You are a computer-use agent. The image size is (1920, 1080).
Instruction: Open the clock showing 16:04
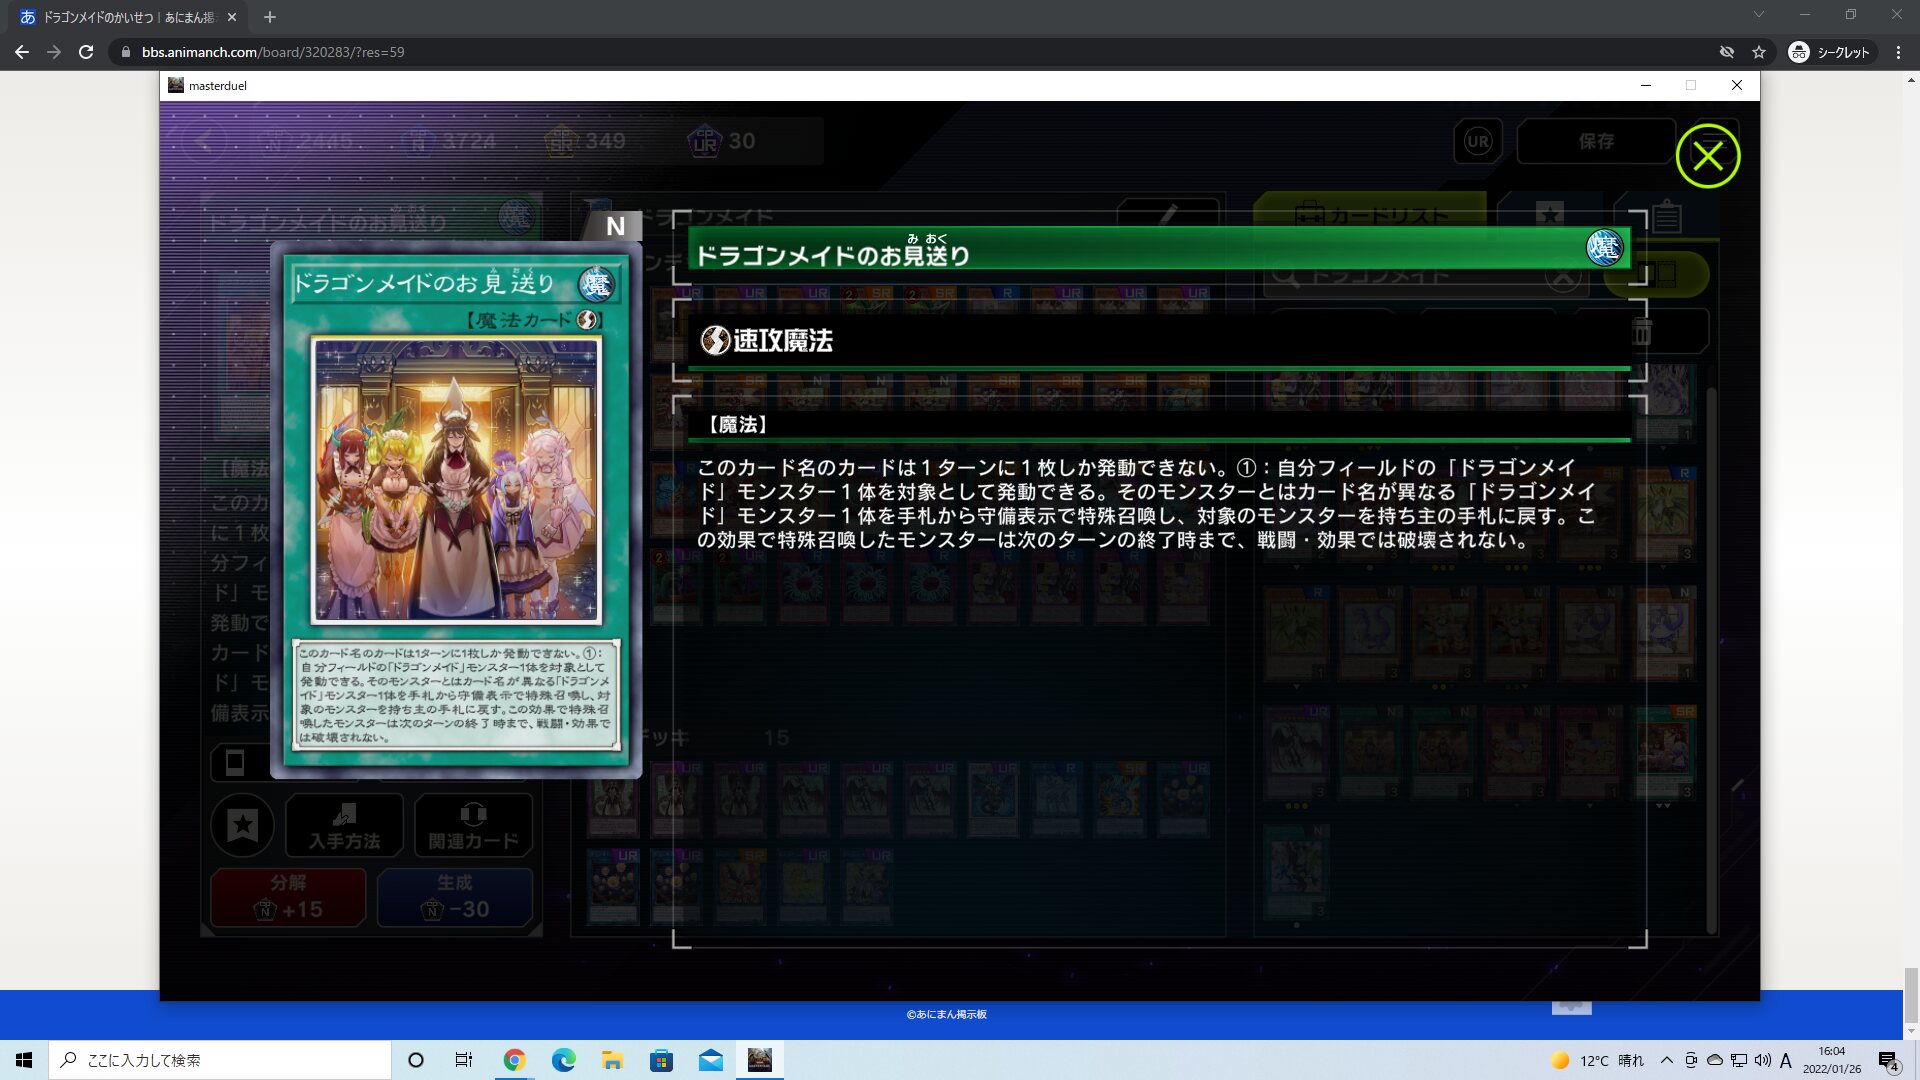click(x=1832, y=1060)
